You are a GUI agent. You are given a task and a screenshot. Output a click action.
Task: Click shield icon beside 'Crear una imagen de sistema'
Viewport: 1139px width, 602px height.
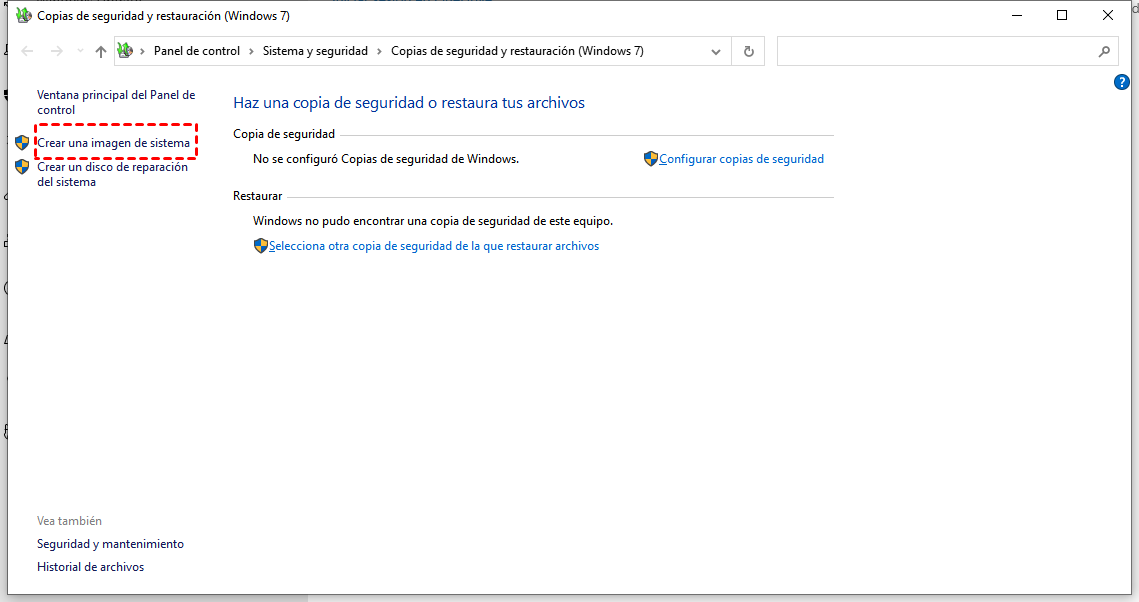[22, 143]
